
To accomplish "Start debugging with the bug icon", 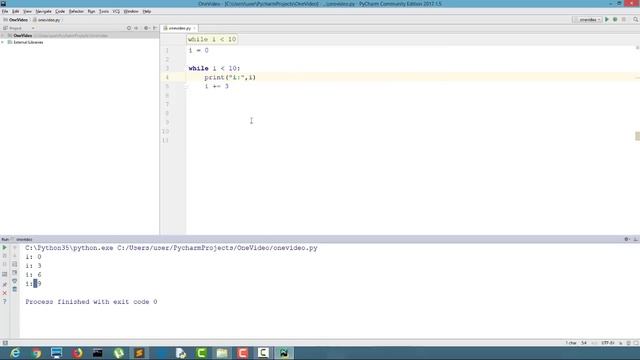I will tap(615, 20).
